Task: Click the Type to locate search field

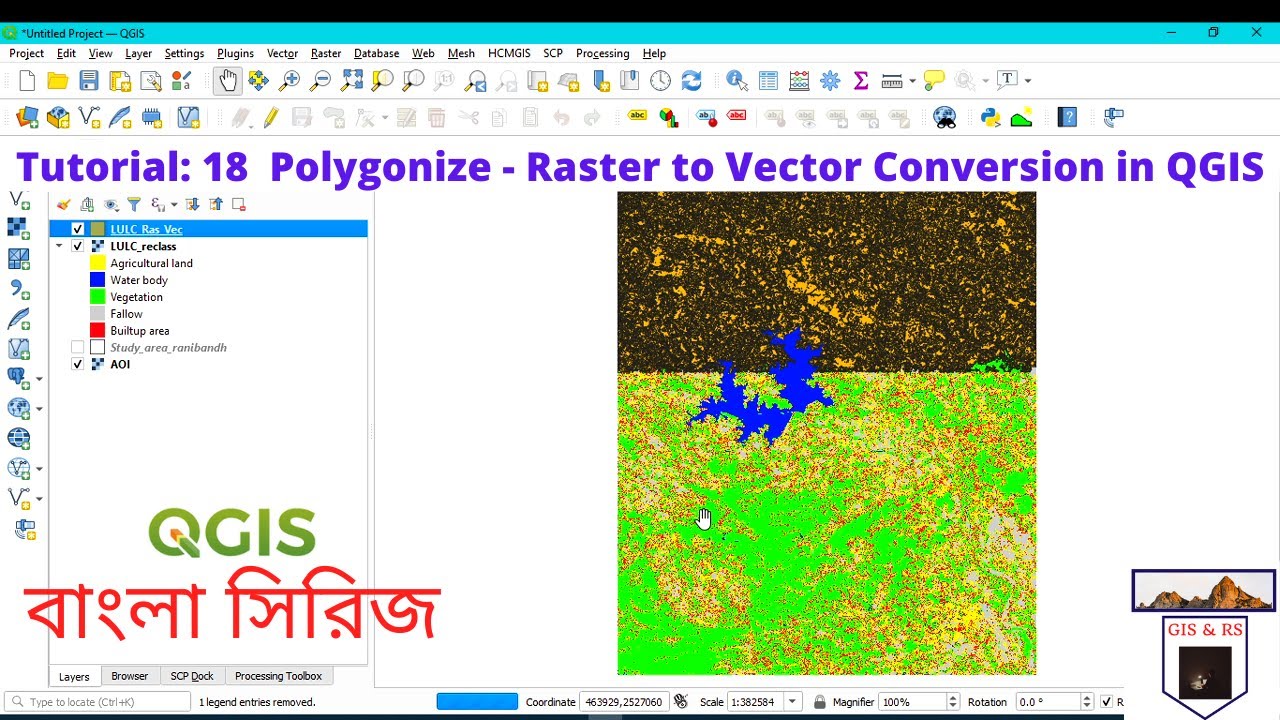Action: (x=98, y=702)
